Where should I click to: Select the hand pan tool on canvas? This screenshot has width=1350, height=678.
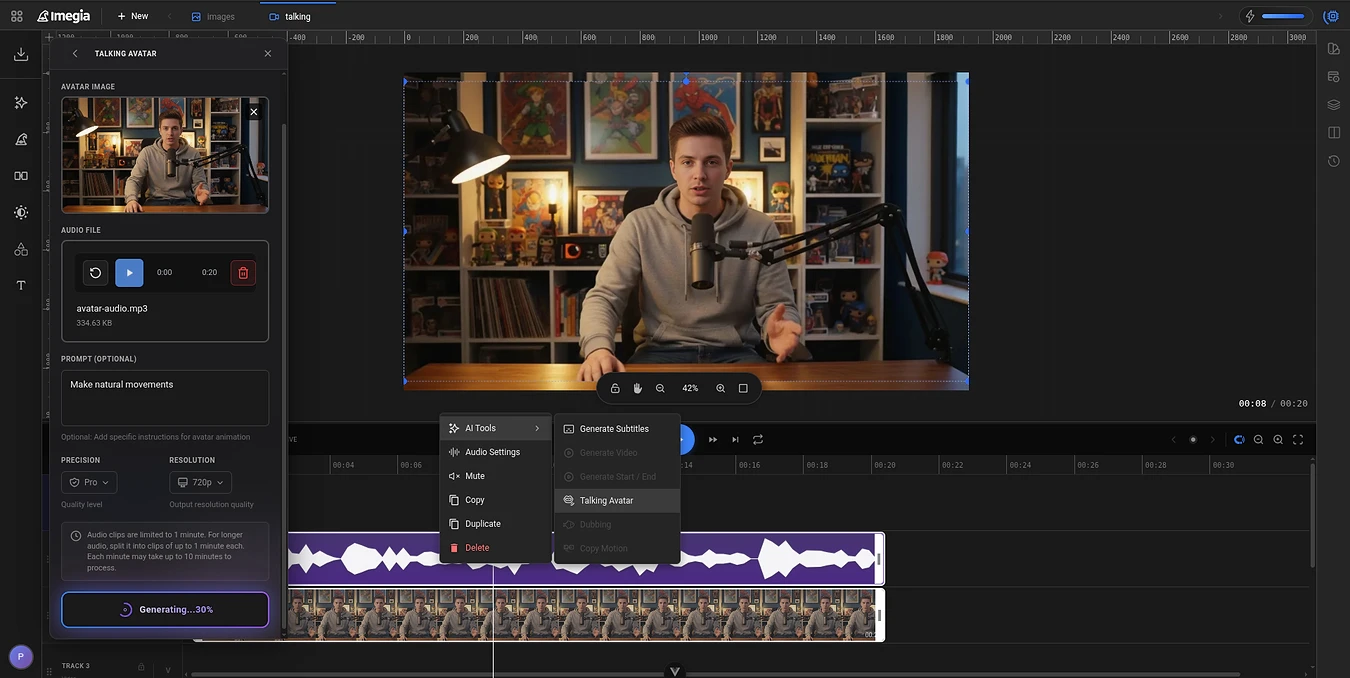[637, 388]
